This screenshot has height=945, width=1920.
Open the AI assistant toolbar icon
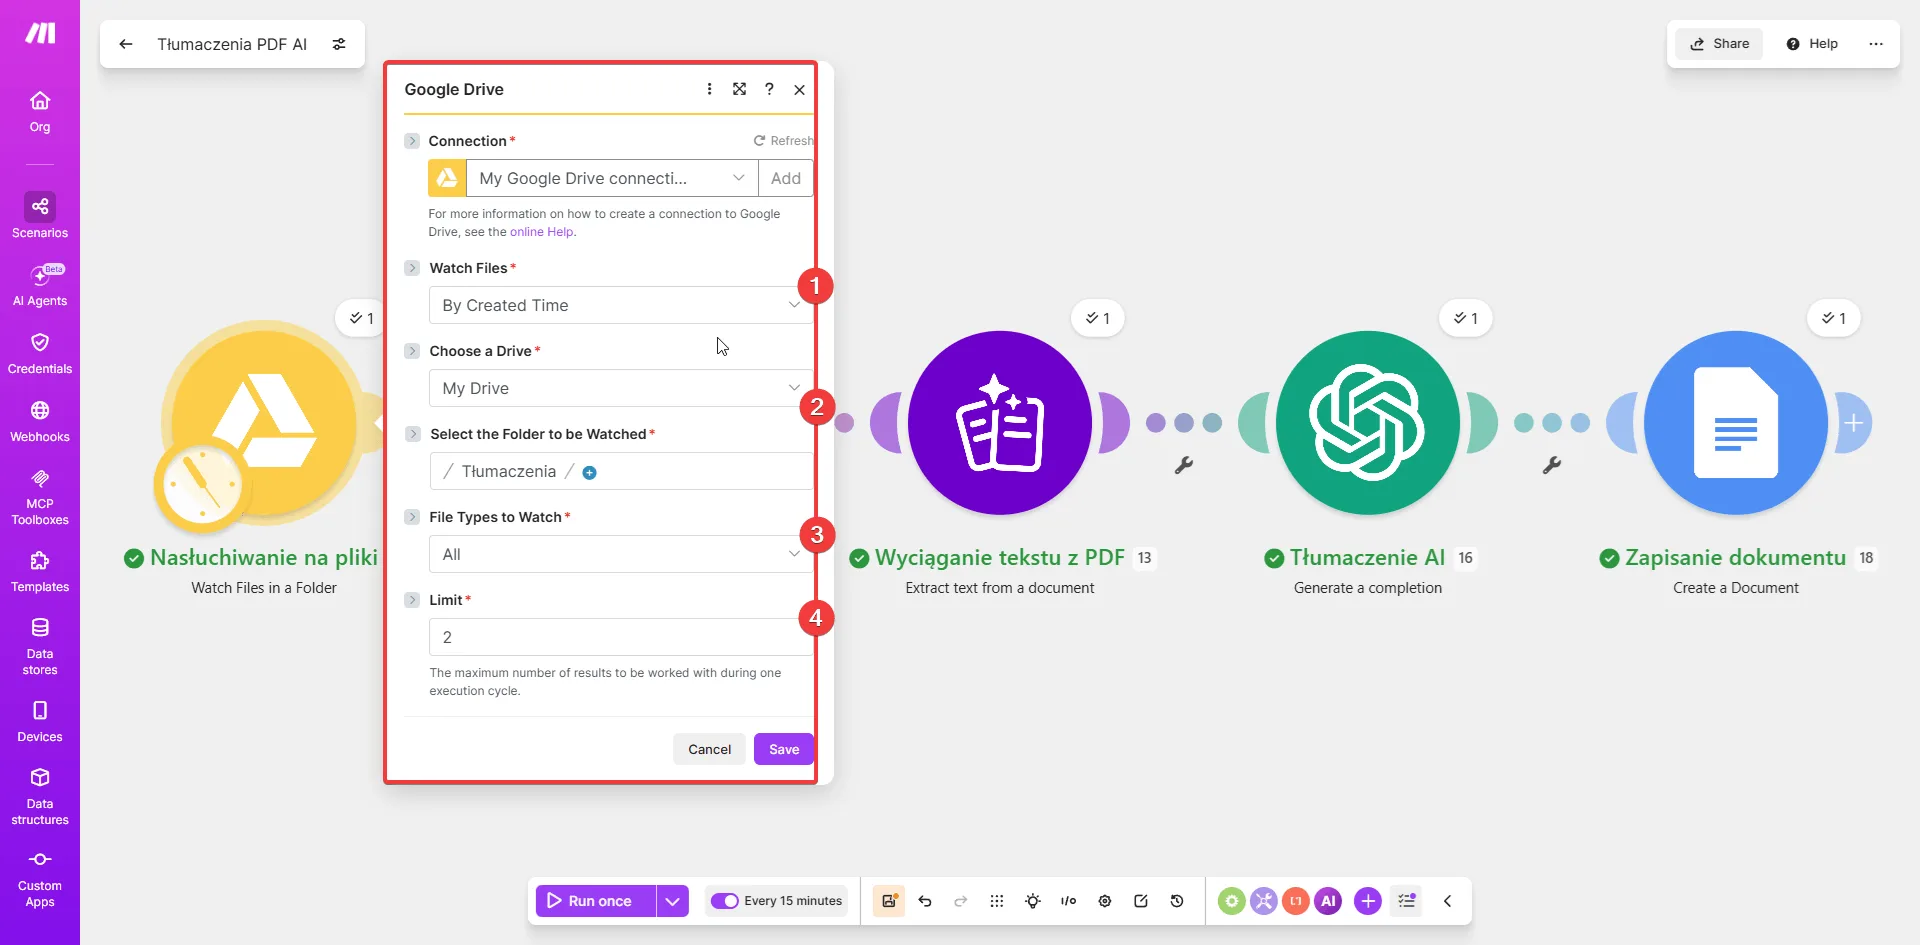point(1328,901)
